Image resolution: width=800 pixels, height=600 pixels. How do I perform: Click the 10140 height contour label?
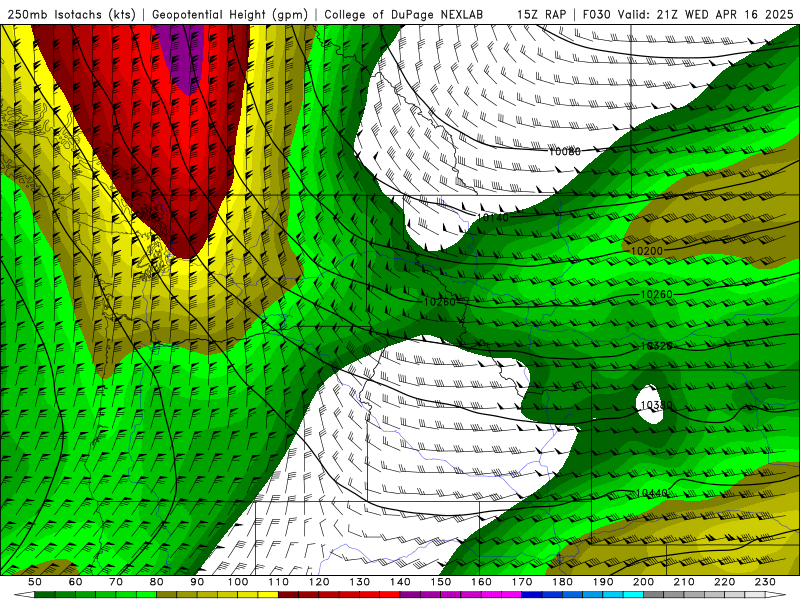492,217
